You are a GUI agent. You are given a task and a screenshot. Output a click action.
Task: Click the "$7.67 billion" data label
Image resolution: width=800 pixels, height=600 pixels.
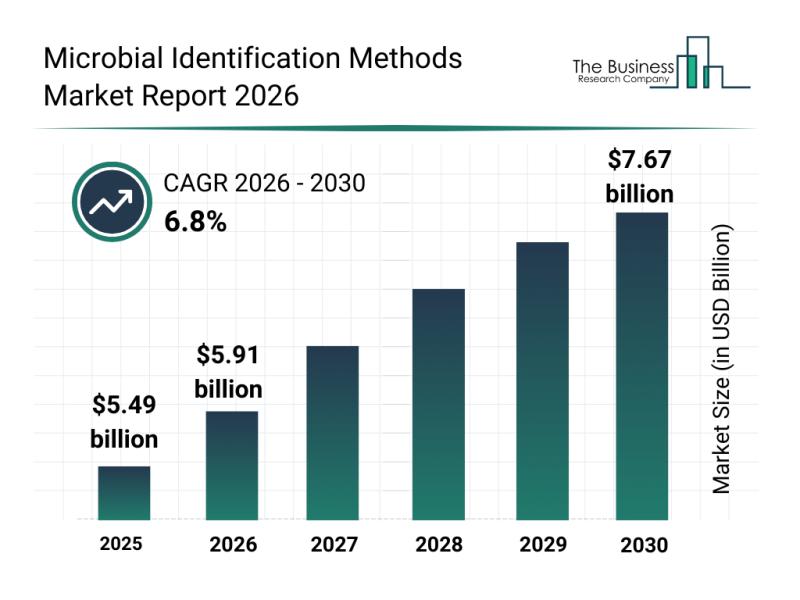(640, 176)
